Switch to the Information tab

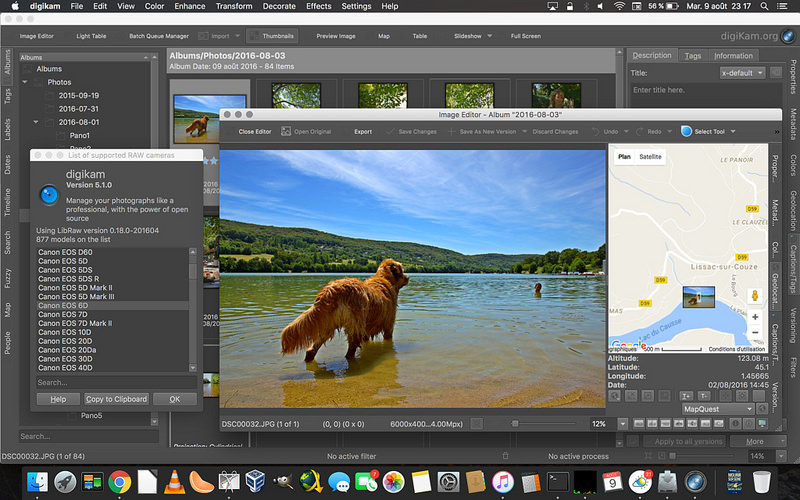click(733, 56)
